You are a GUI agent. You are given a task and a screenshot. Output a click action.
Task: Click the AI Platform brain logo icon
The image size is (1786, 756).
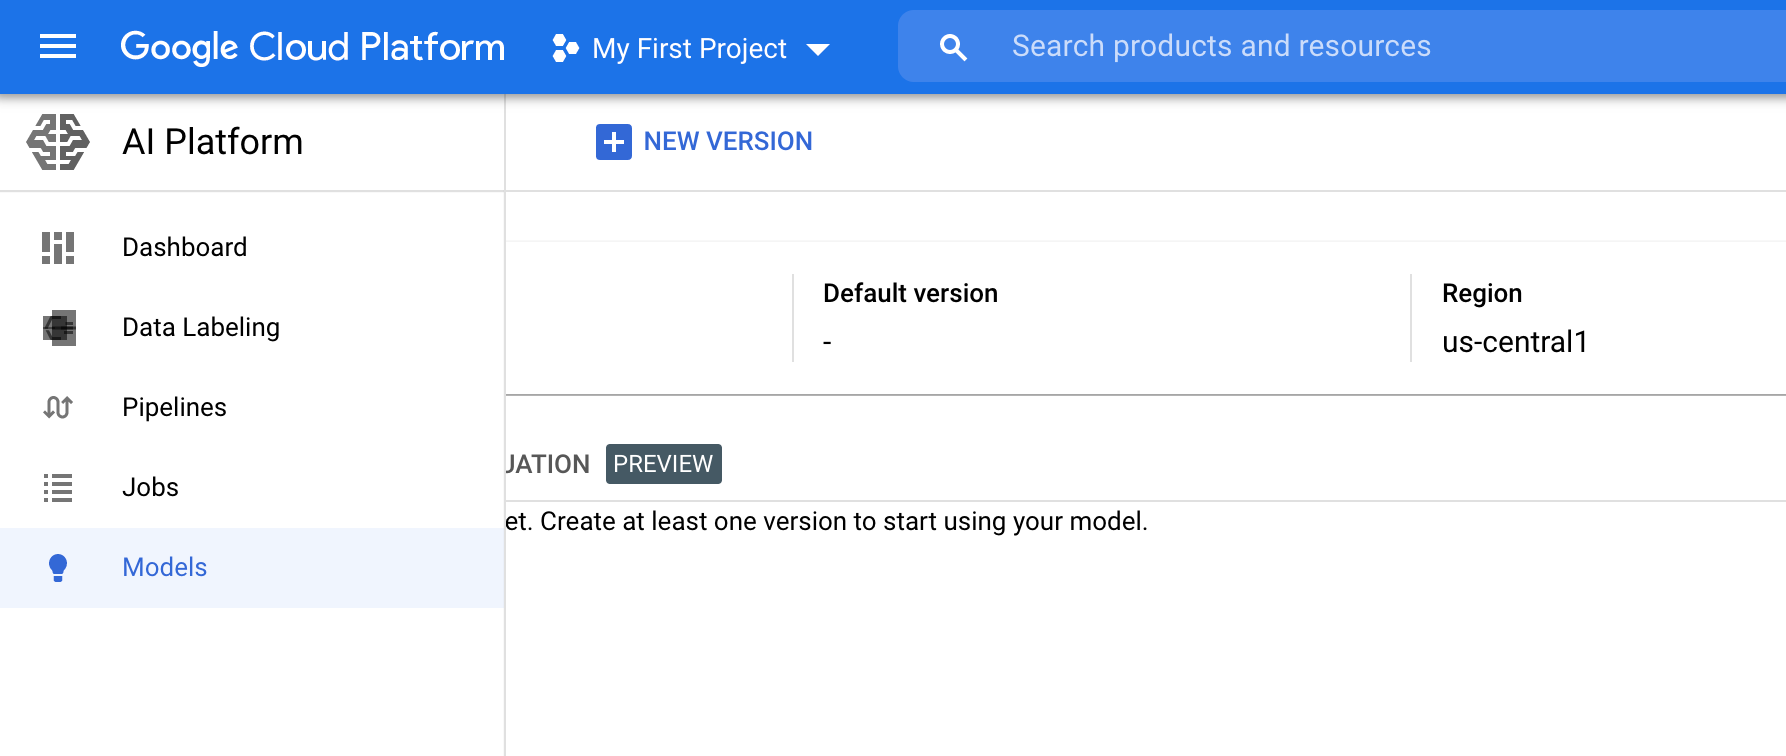click(x=58, y=142)
